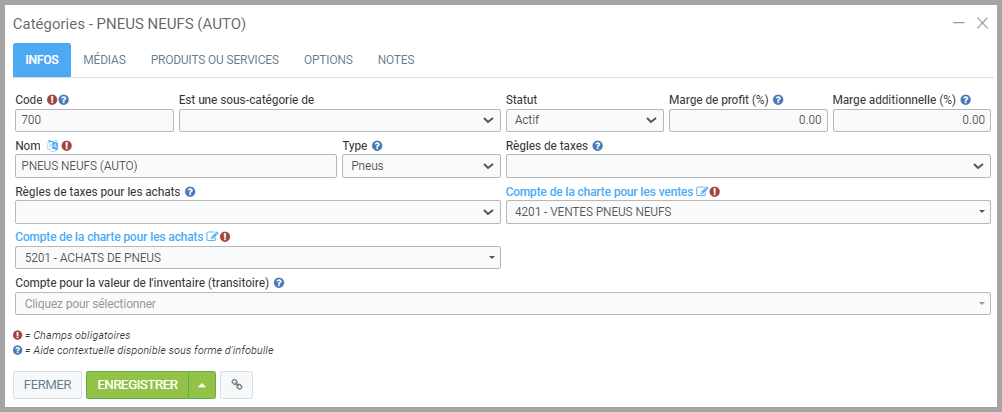This screenshot has height=412, width=1002.
Task: Open the Statut dropdown
Action: click(584, 120)
